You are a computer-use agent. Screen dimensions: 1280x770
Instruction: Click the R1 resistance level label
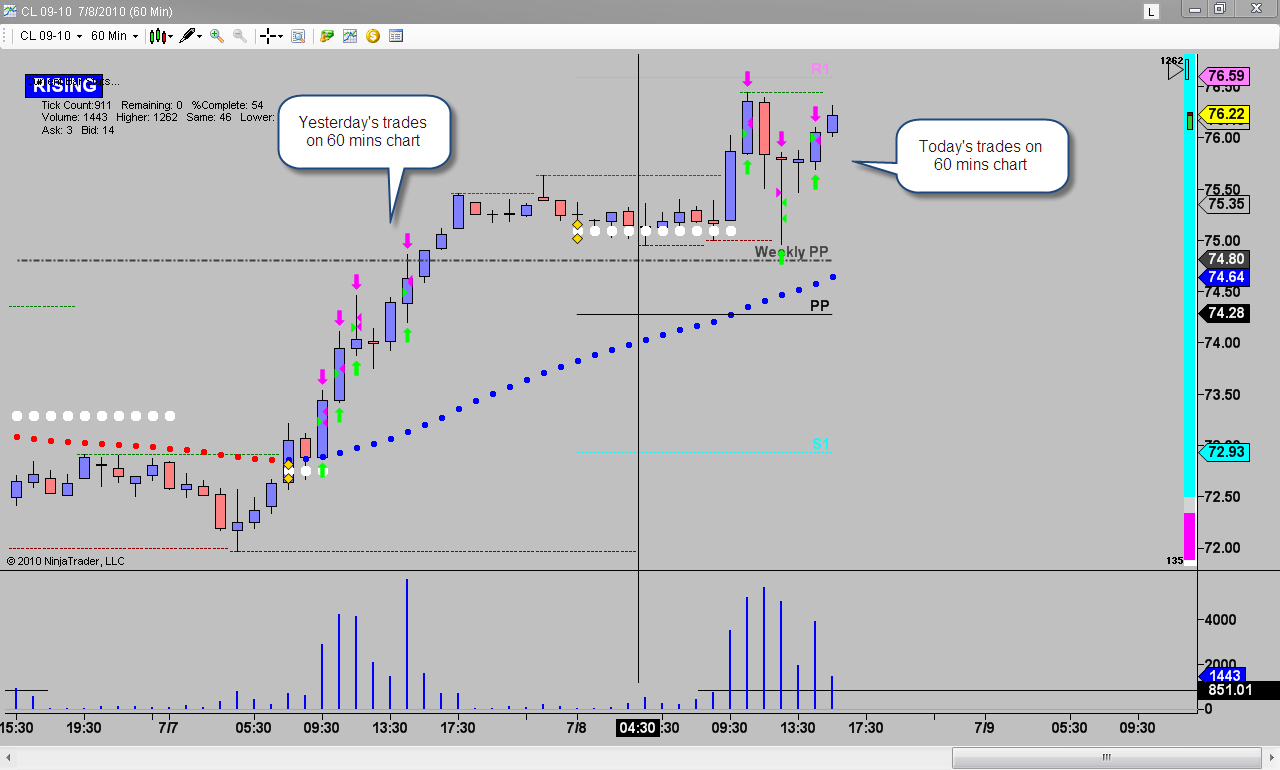pos(820,69)
